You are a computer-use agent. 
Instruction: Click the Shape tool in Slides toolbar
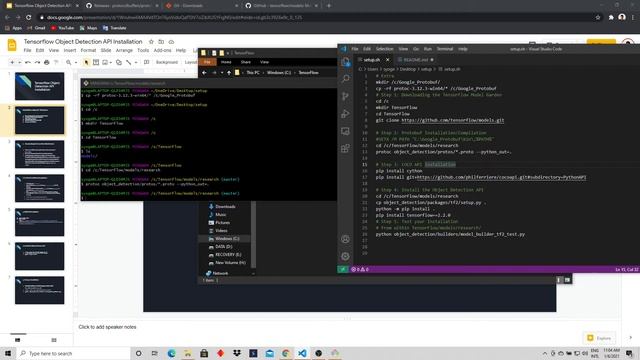pyautogui.click(x=119, y=62)
